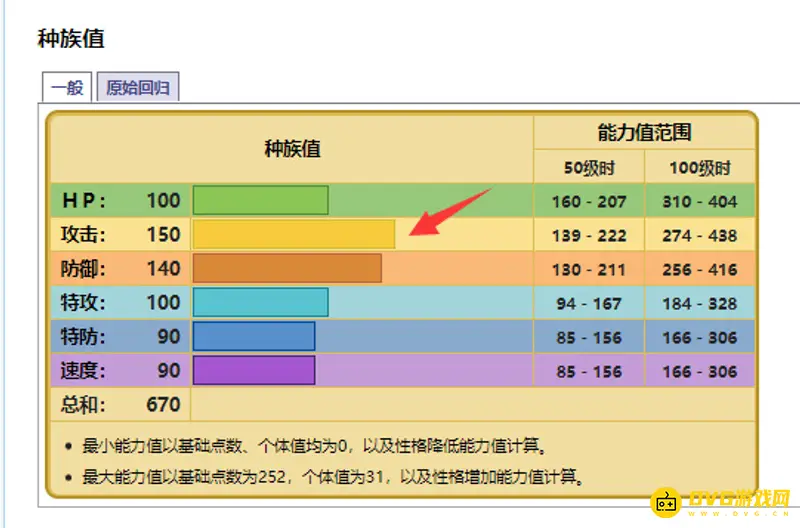Select the yellow 攻击 stat bar
This screenshot has height=528, width=800.
tap(293, 234)
